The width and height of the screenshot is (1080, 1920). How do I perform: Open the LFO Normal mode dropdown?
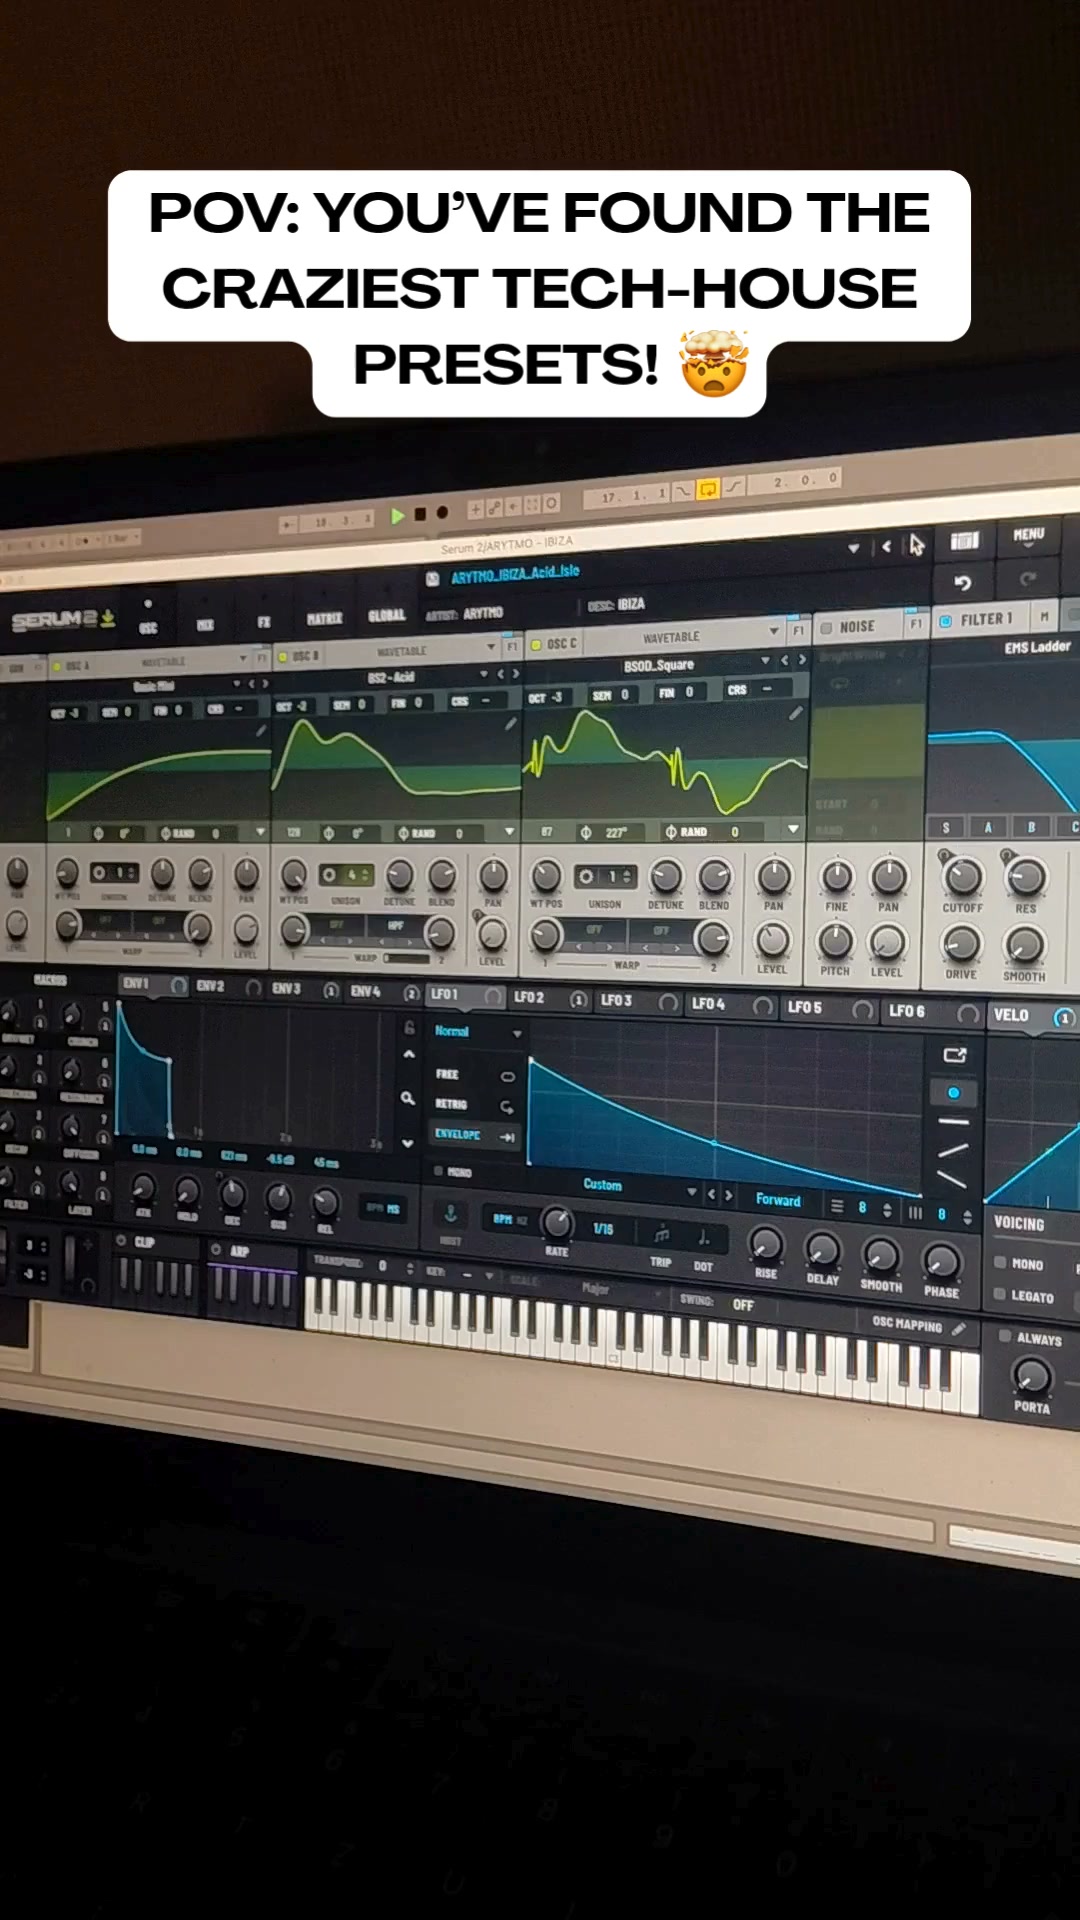click(x=478, y=1032)
